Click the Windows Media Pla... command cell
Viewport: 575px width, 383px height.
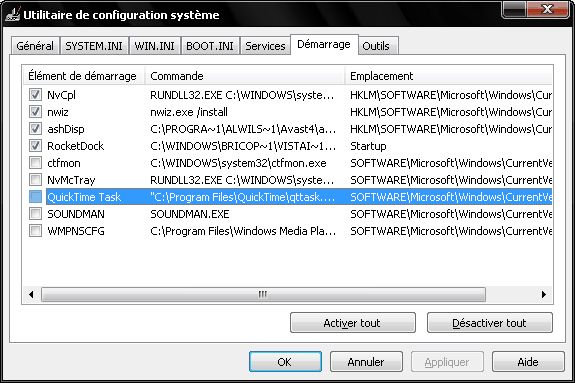(243, 231)
